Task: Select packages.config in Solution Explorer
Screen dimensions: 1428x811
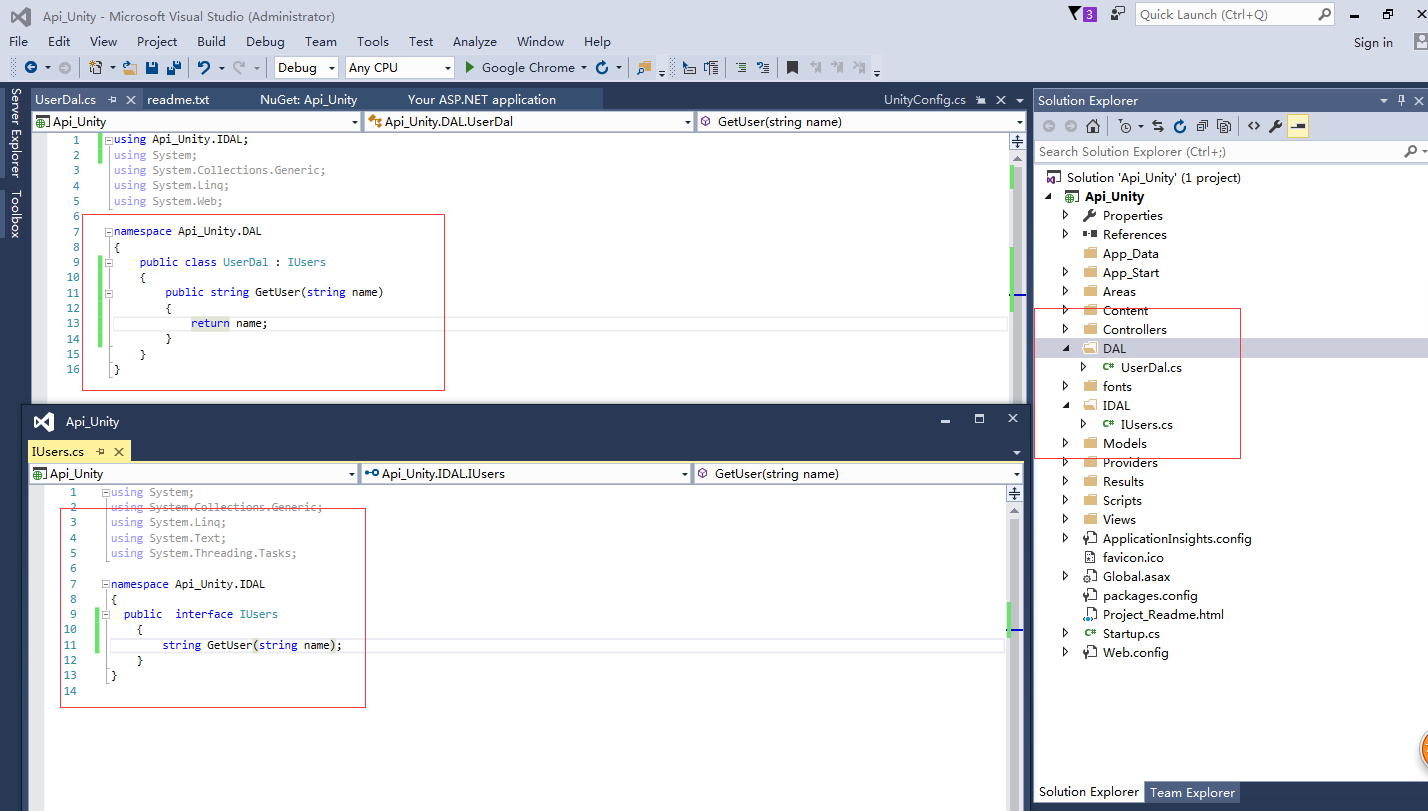Action: click(1149, 595)
